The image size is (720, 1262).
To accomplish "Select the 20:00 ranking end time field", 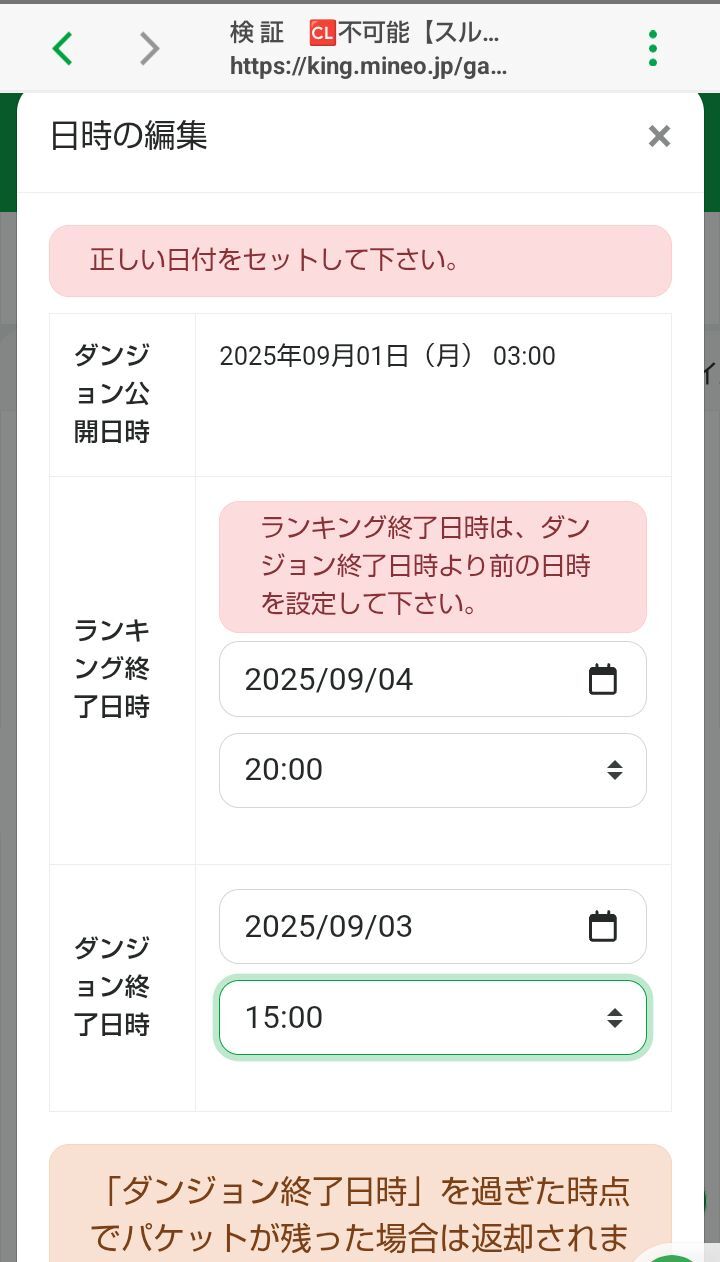I will click(x=400, y=770).
